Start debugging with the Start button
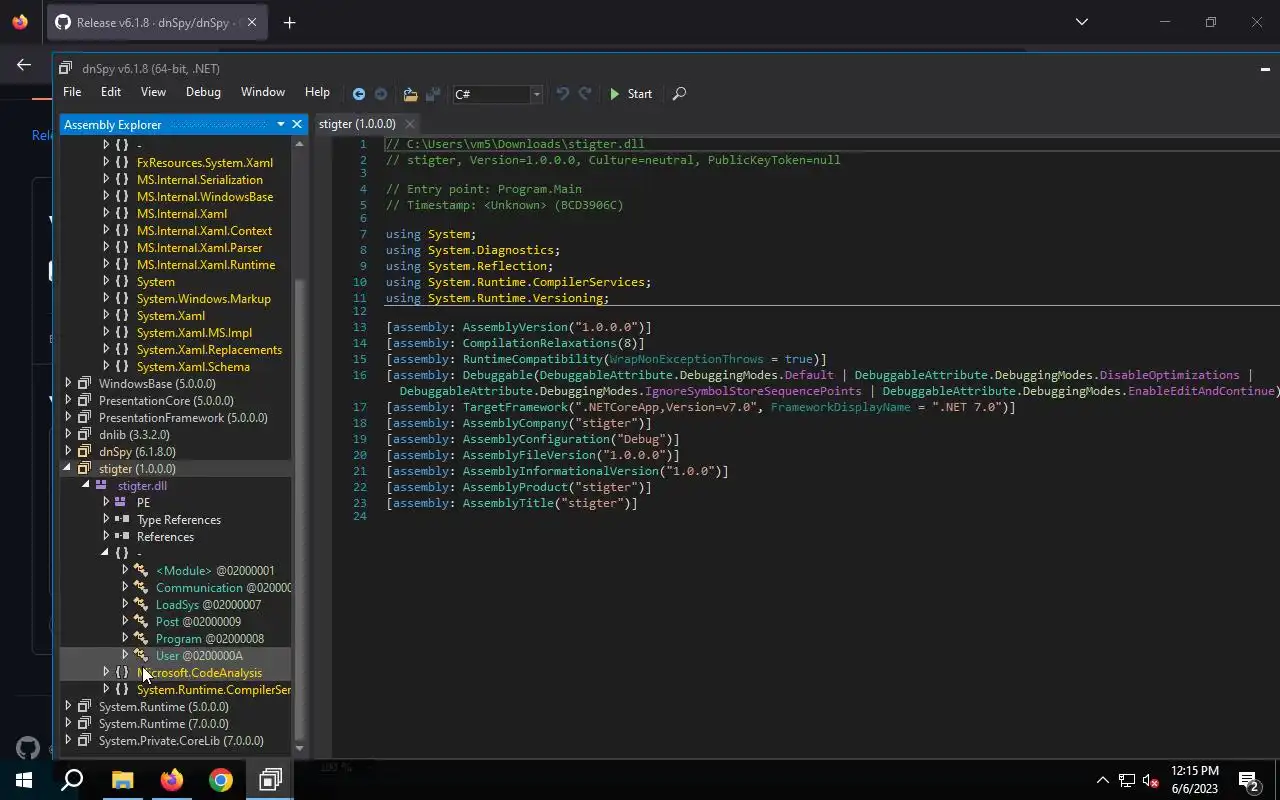This screenshot has height=800, width=1280. coord(631,94)
